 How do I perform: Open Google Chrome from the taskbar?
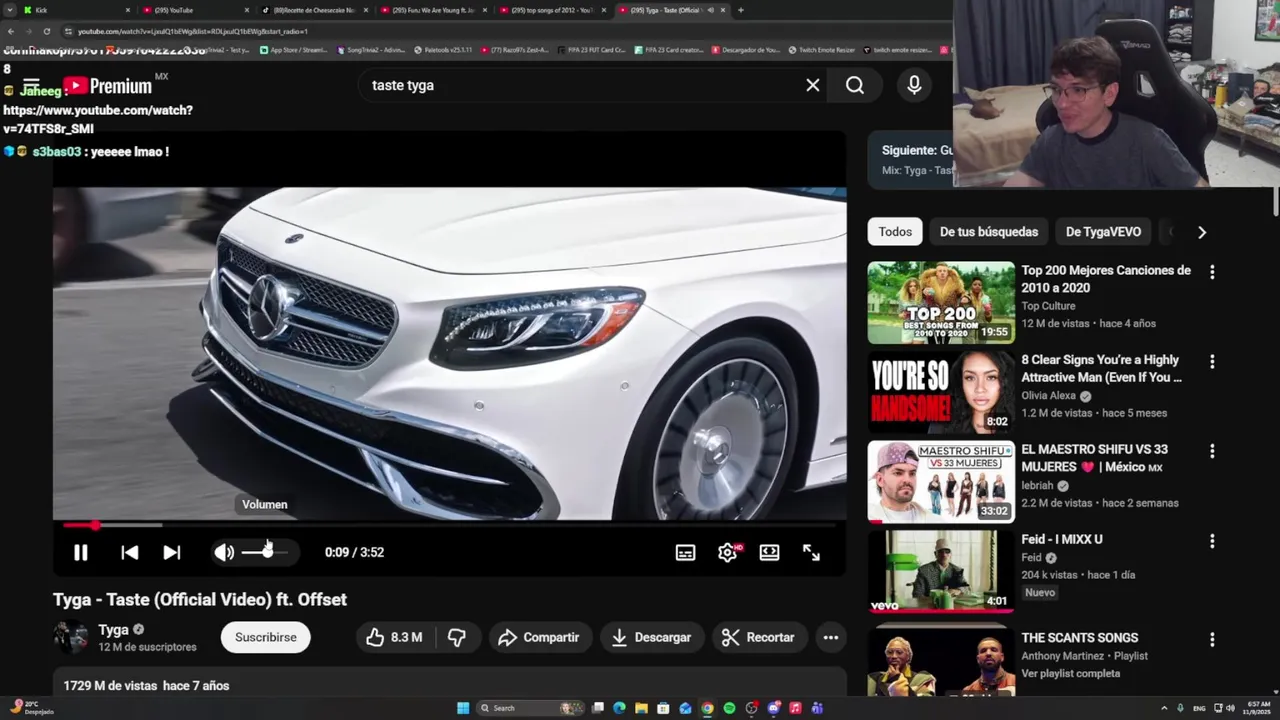coord(707,708)
